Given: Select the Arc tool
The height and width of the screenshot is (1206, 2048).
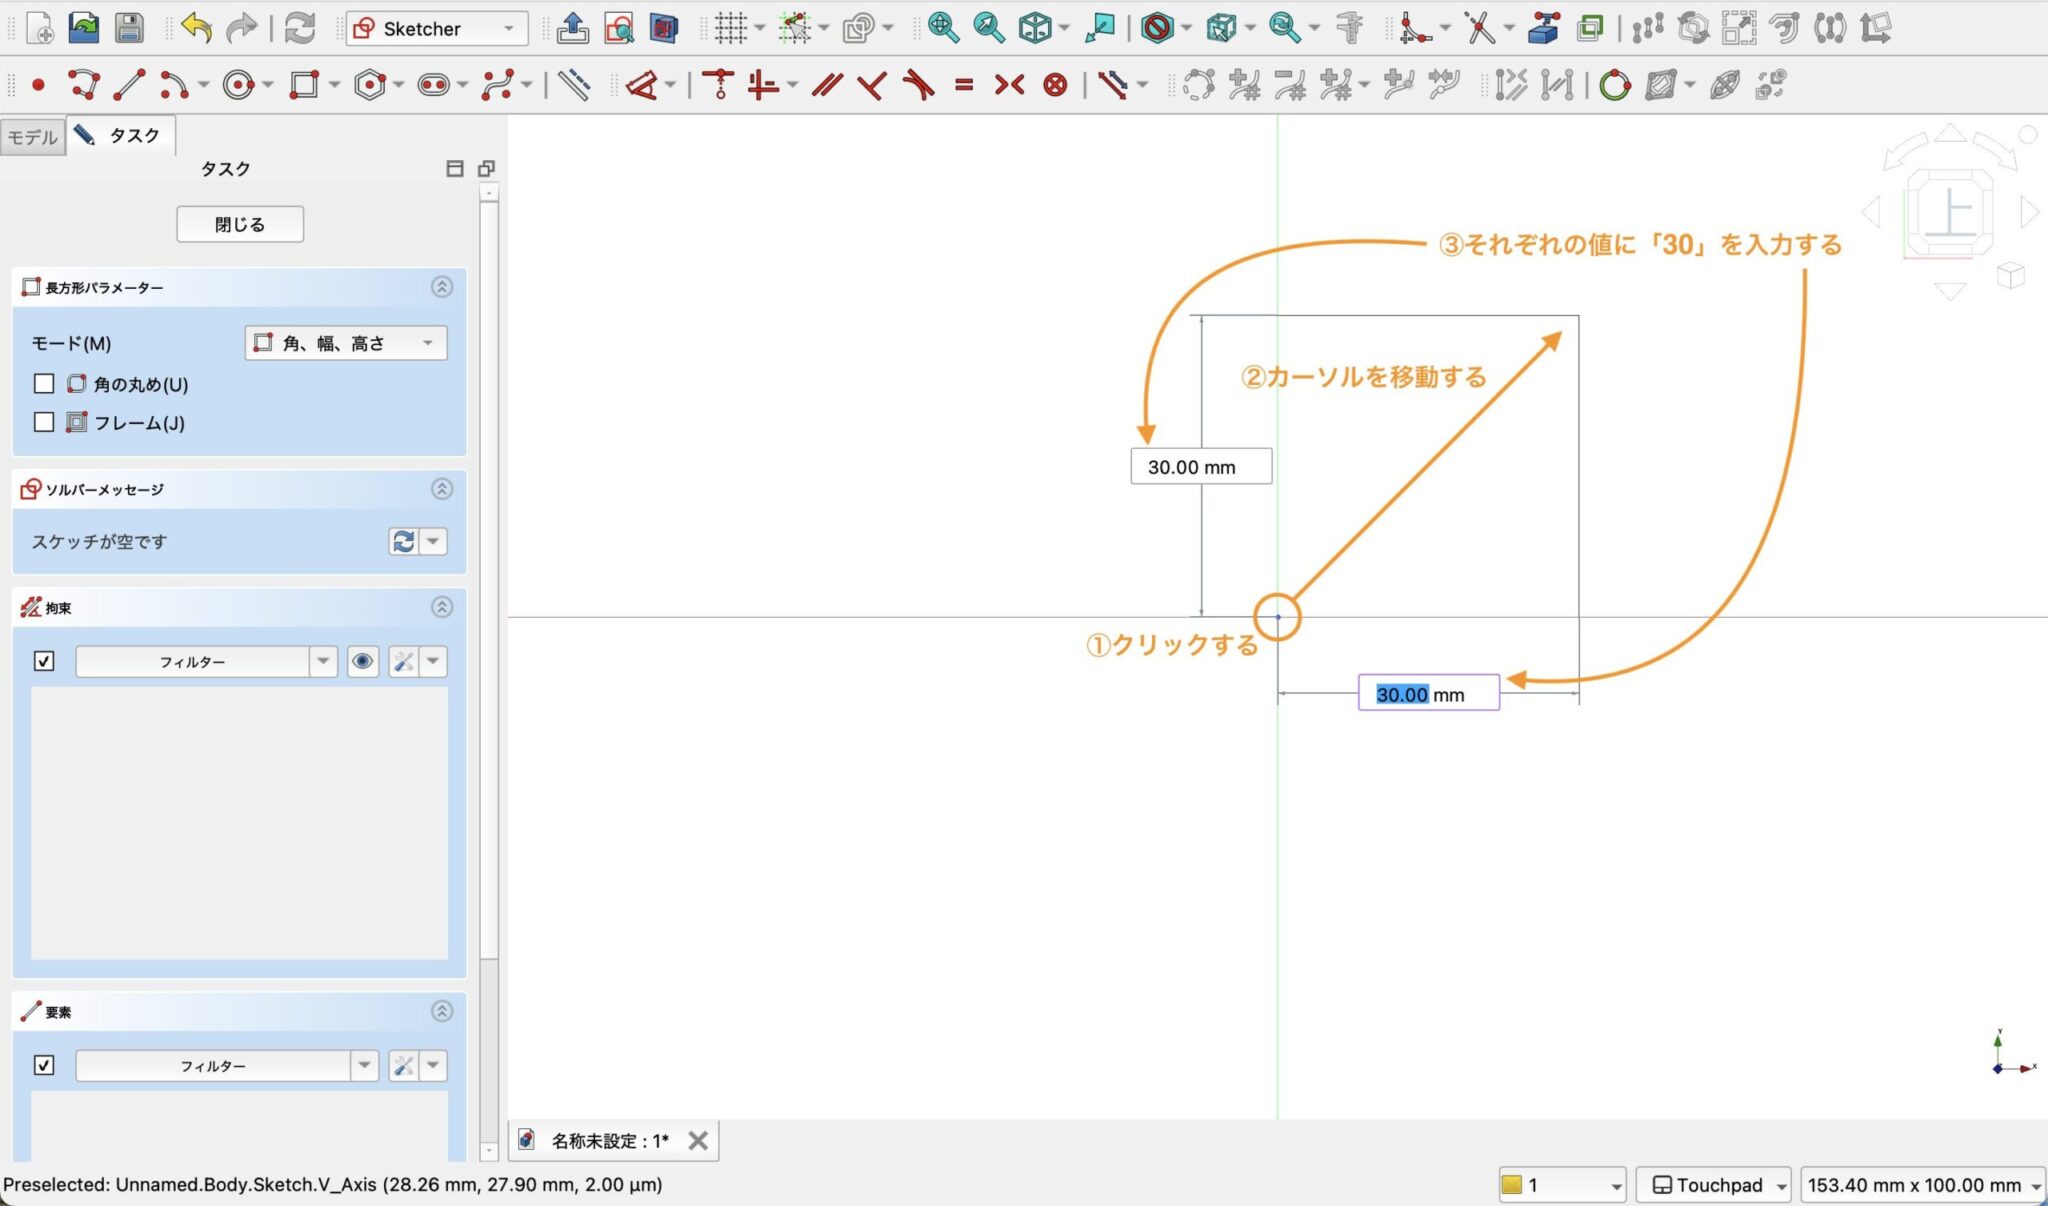Looking at the screenshot, I should [x=173, y=85].
